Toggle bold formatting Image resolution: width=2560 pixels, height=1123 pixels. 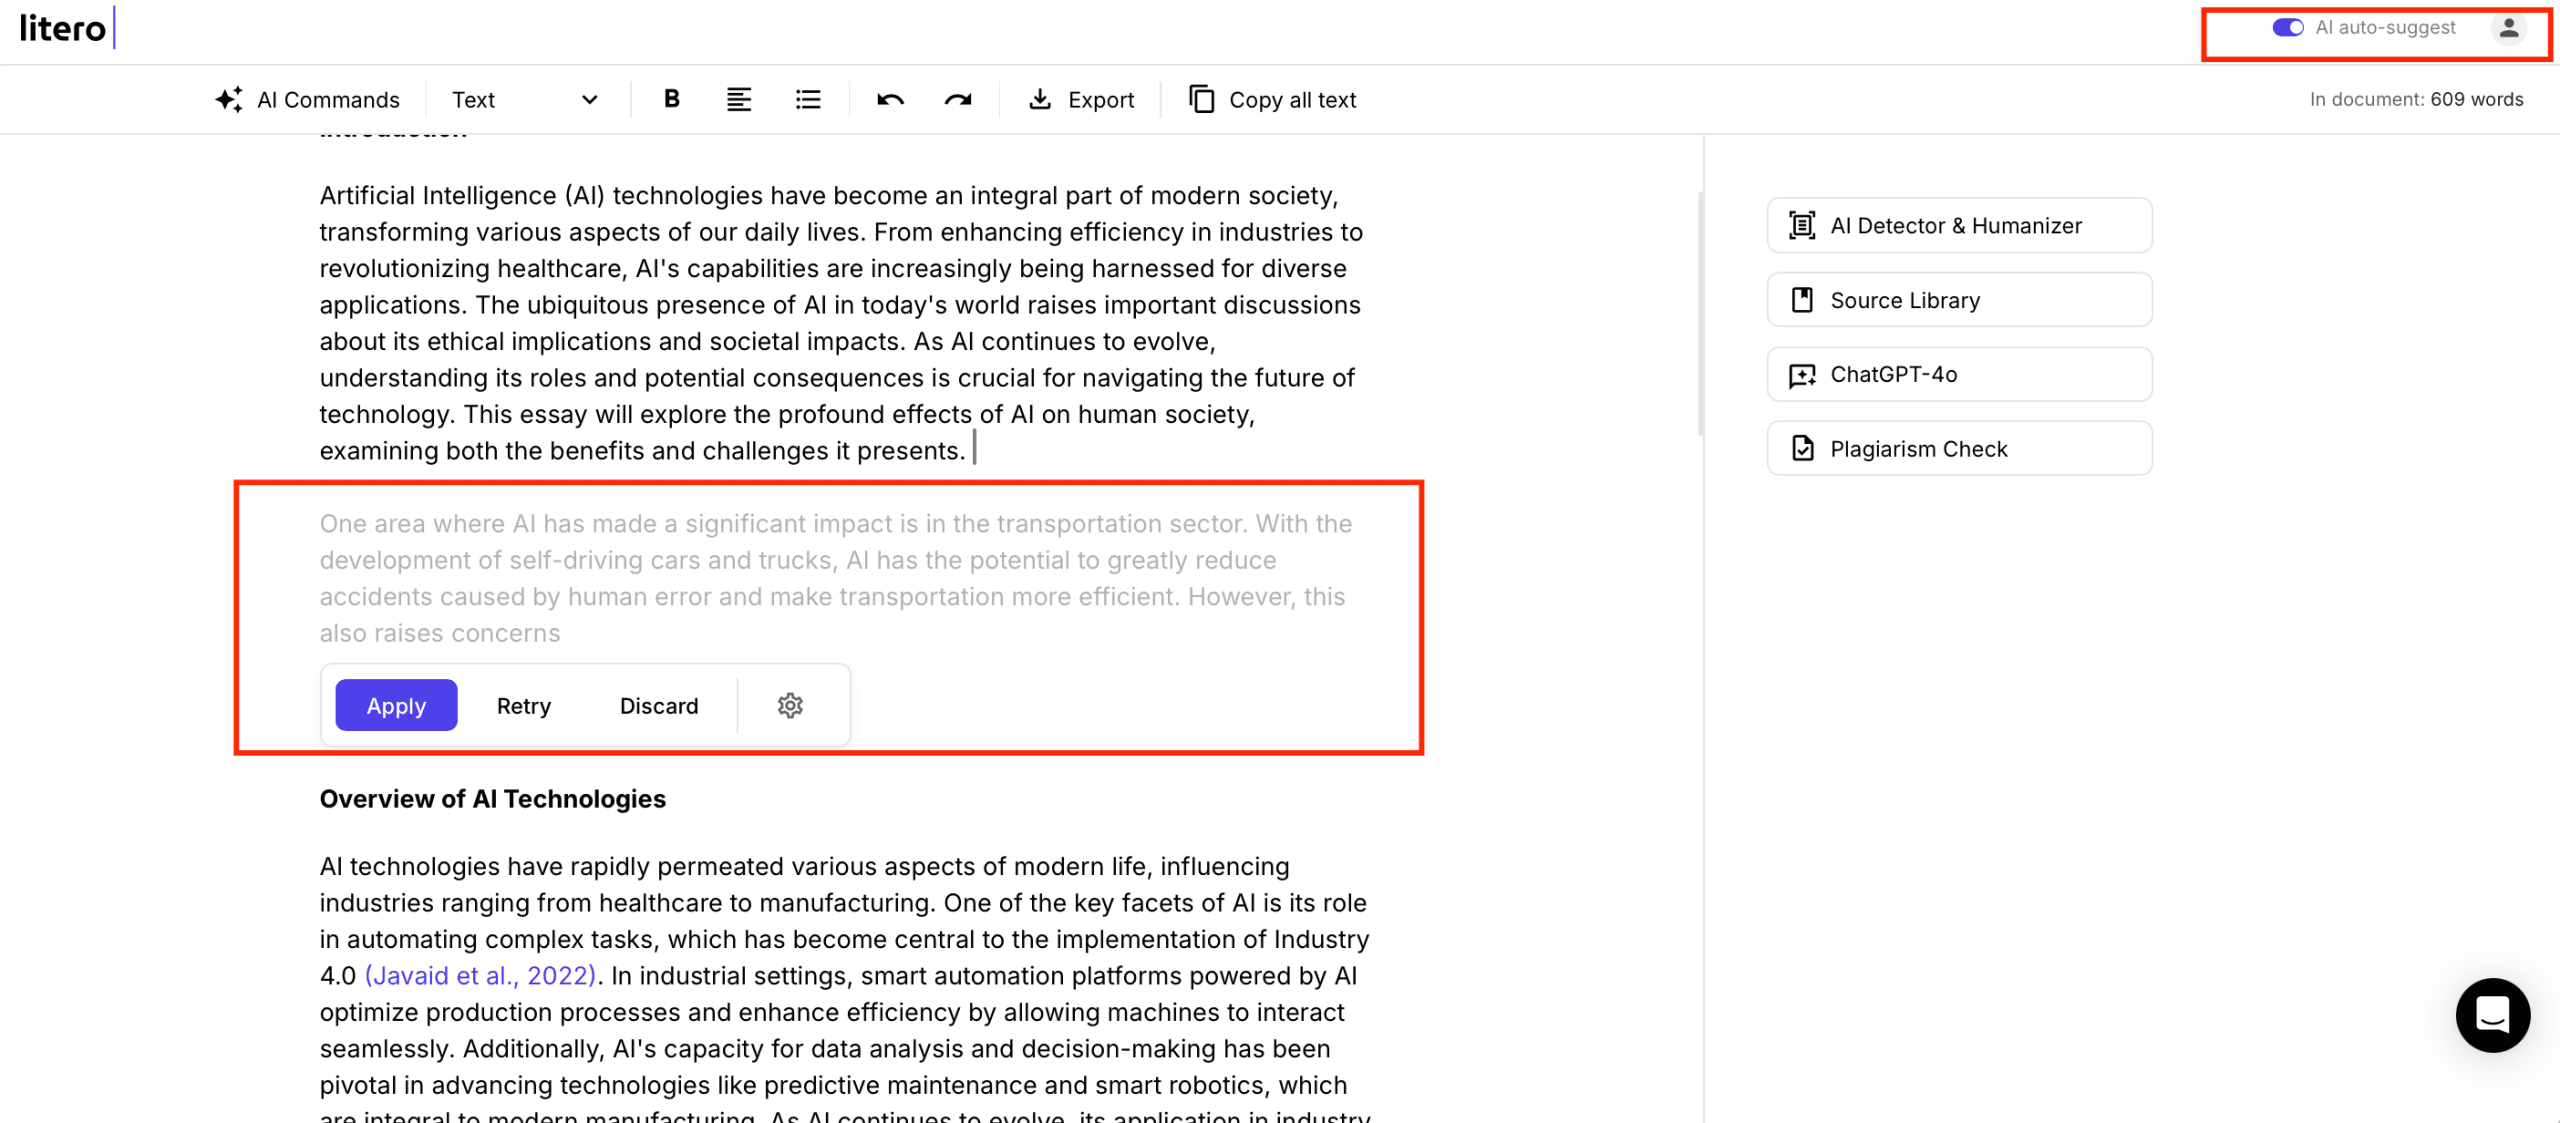pyautogui.click(x=672, y=99)
